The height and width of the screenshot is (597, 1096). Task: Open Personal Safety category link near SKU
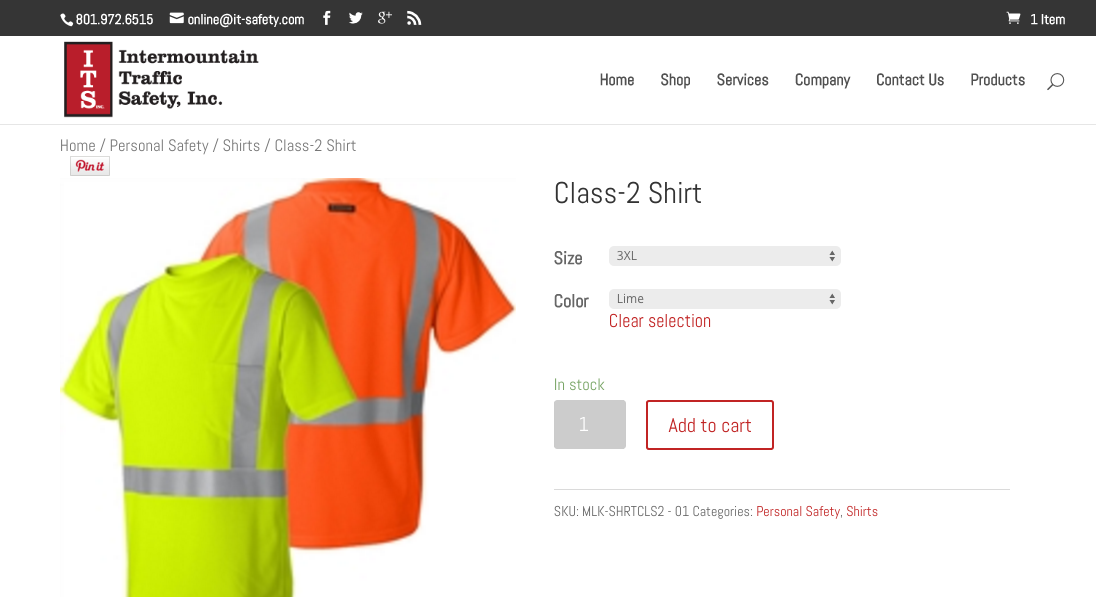798,512
